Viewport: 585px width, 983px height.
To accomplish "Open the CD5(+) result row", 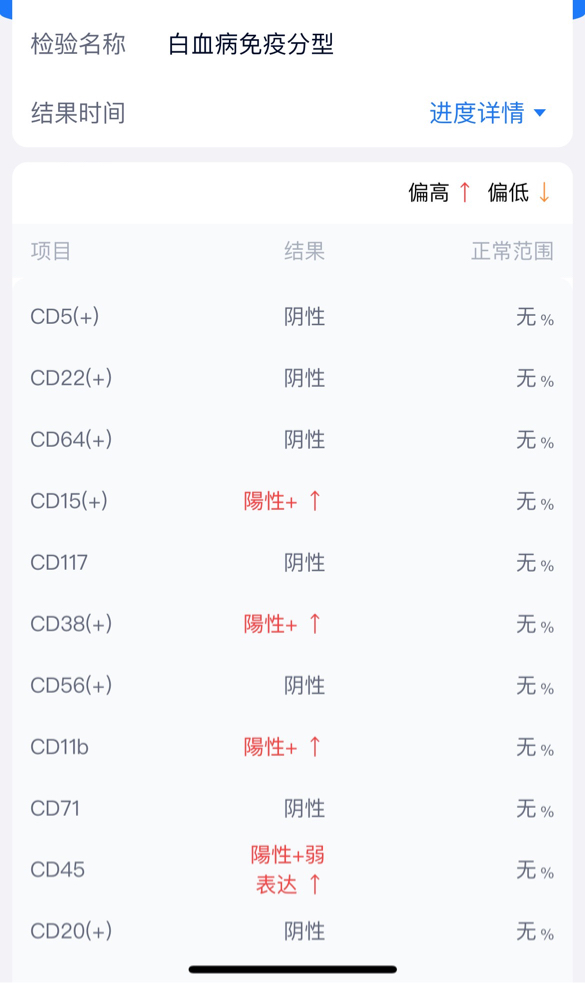I will [292, 317].
